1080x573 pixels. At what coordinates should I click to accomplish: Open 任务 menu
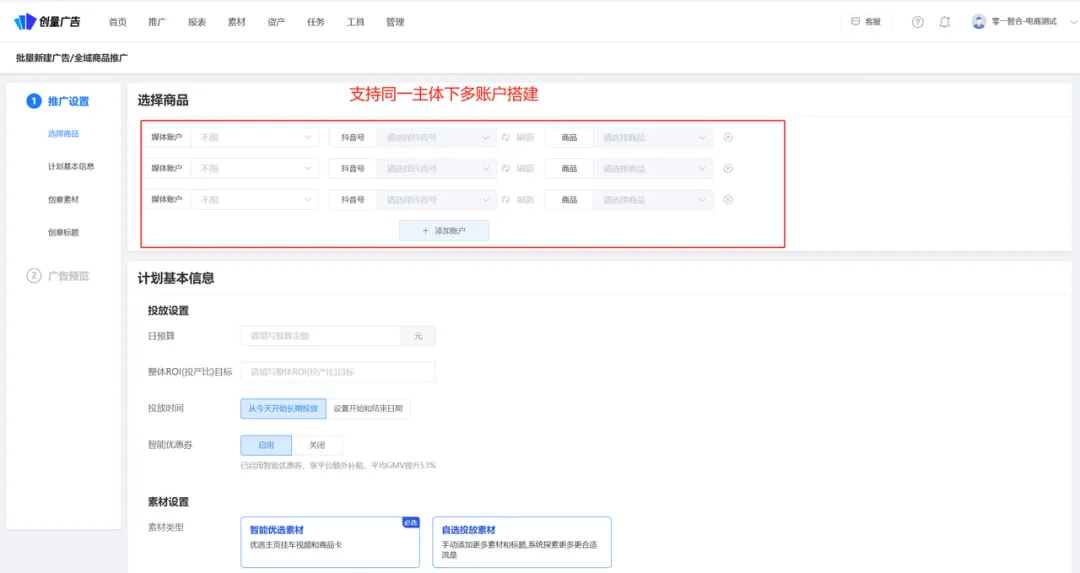315,22
